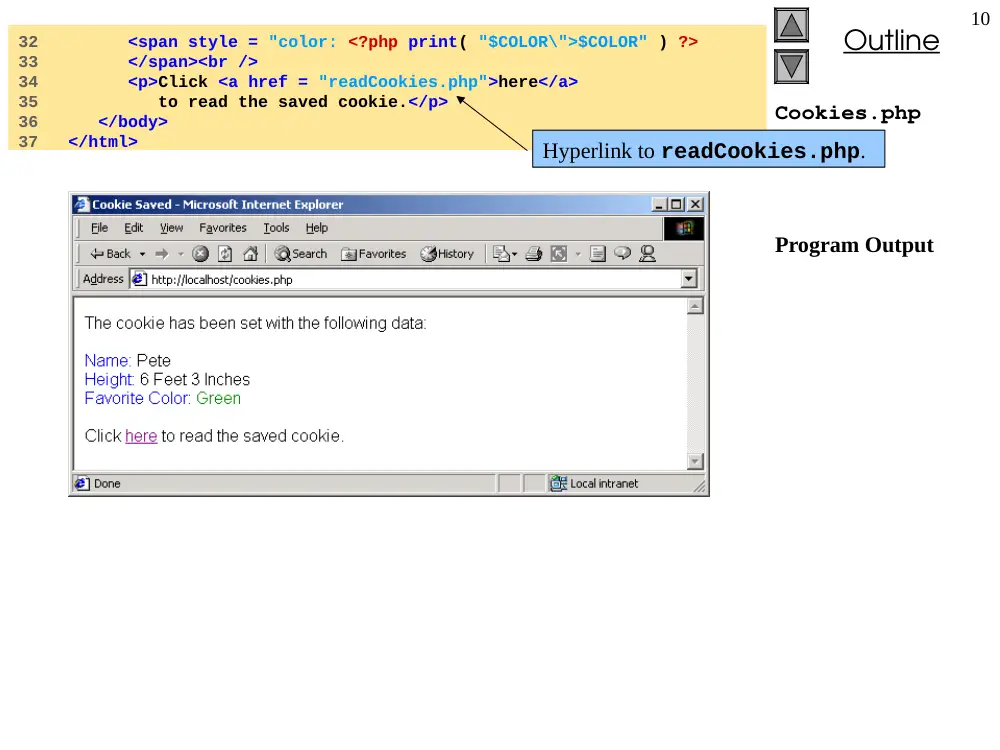Click the Refresh page icon

coord(225,254)
